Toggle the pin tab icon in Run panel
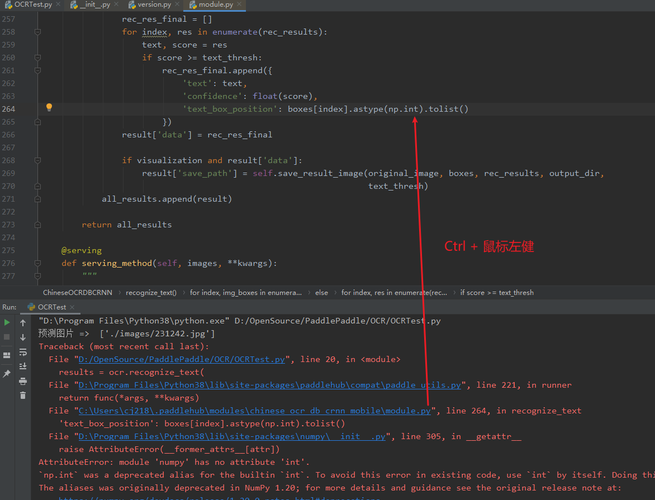The height and width of the screenshot is (500, 655). pyautogui.click(x=7, y=373)
